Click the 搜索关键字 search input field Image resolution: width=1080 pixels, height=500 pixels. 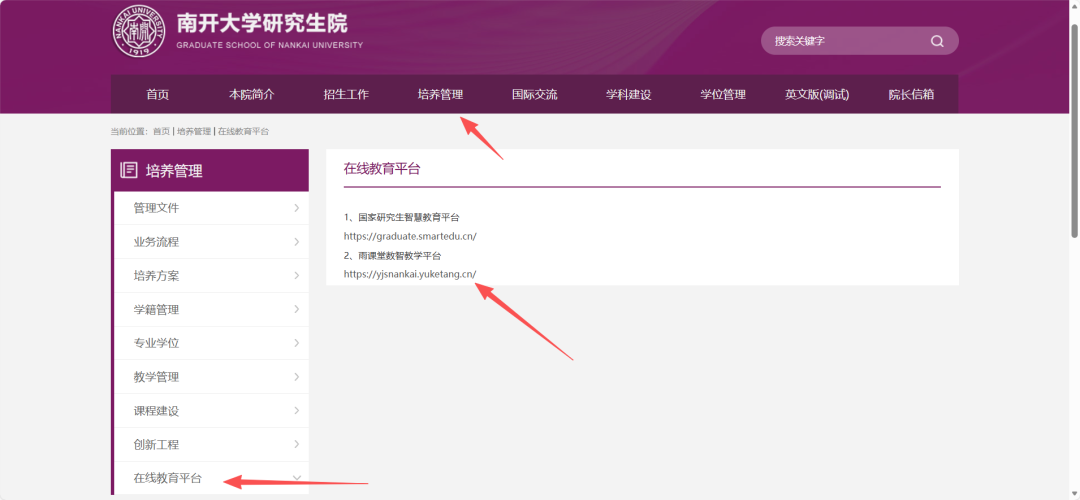click(860, 41)
